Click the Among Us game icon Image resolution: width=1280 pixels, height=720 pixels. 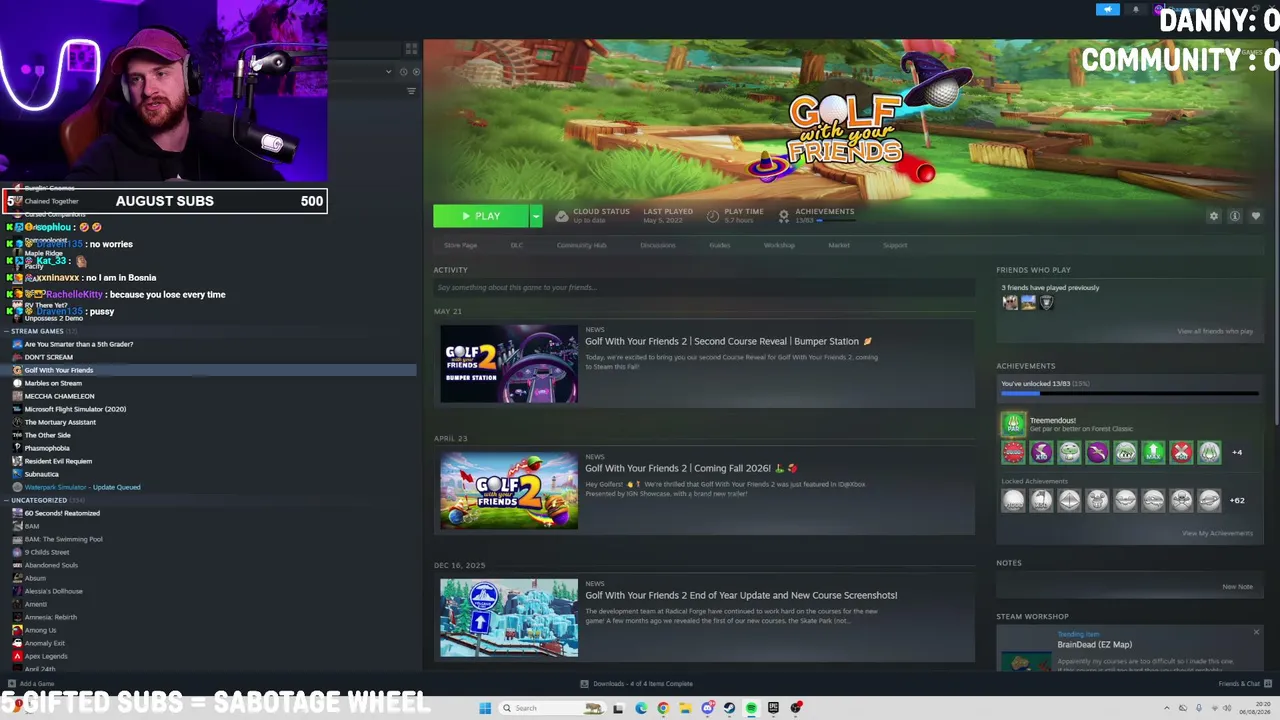point(17,630)
